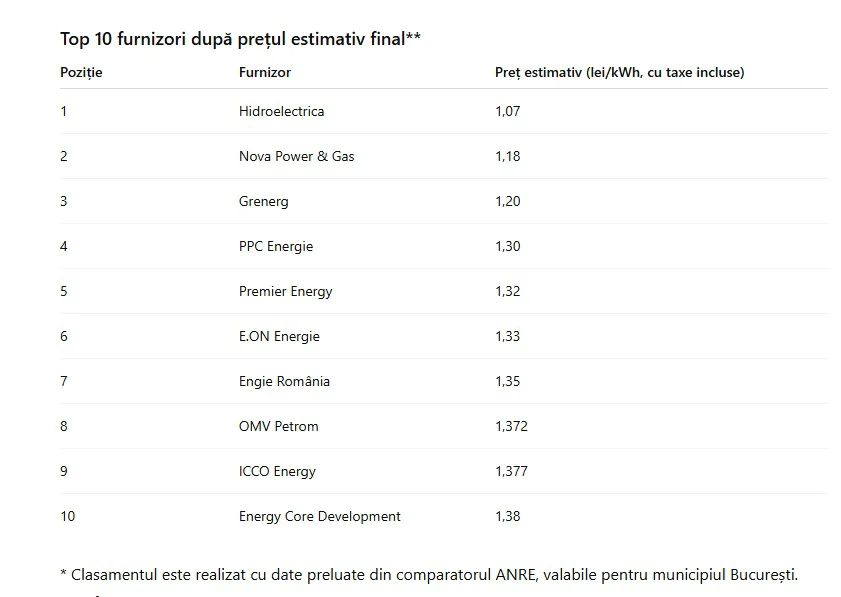Select the Grenerg supplier name
This screenshot has height=597, width=841.
click(263, 201)
